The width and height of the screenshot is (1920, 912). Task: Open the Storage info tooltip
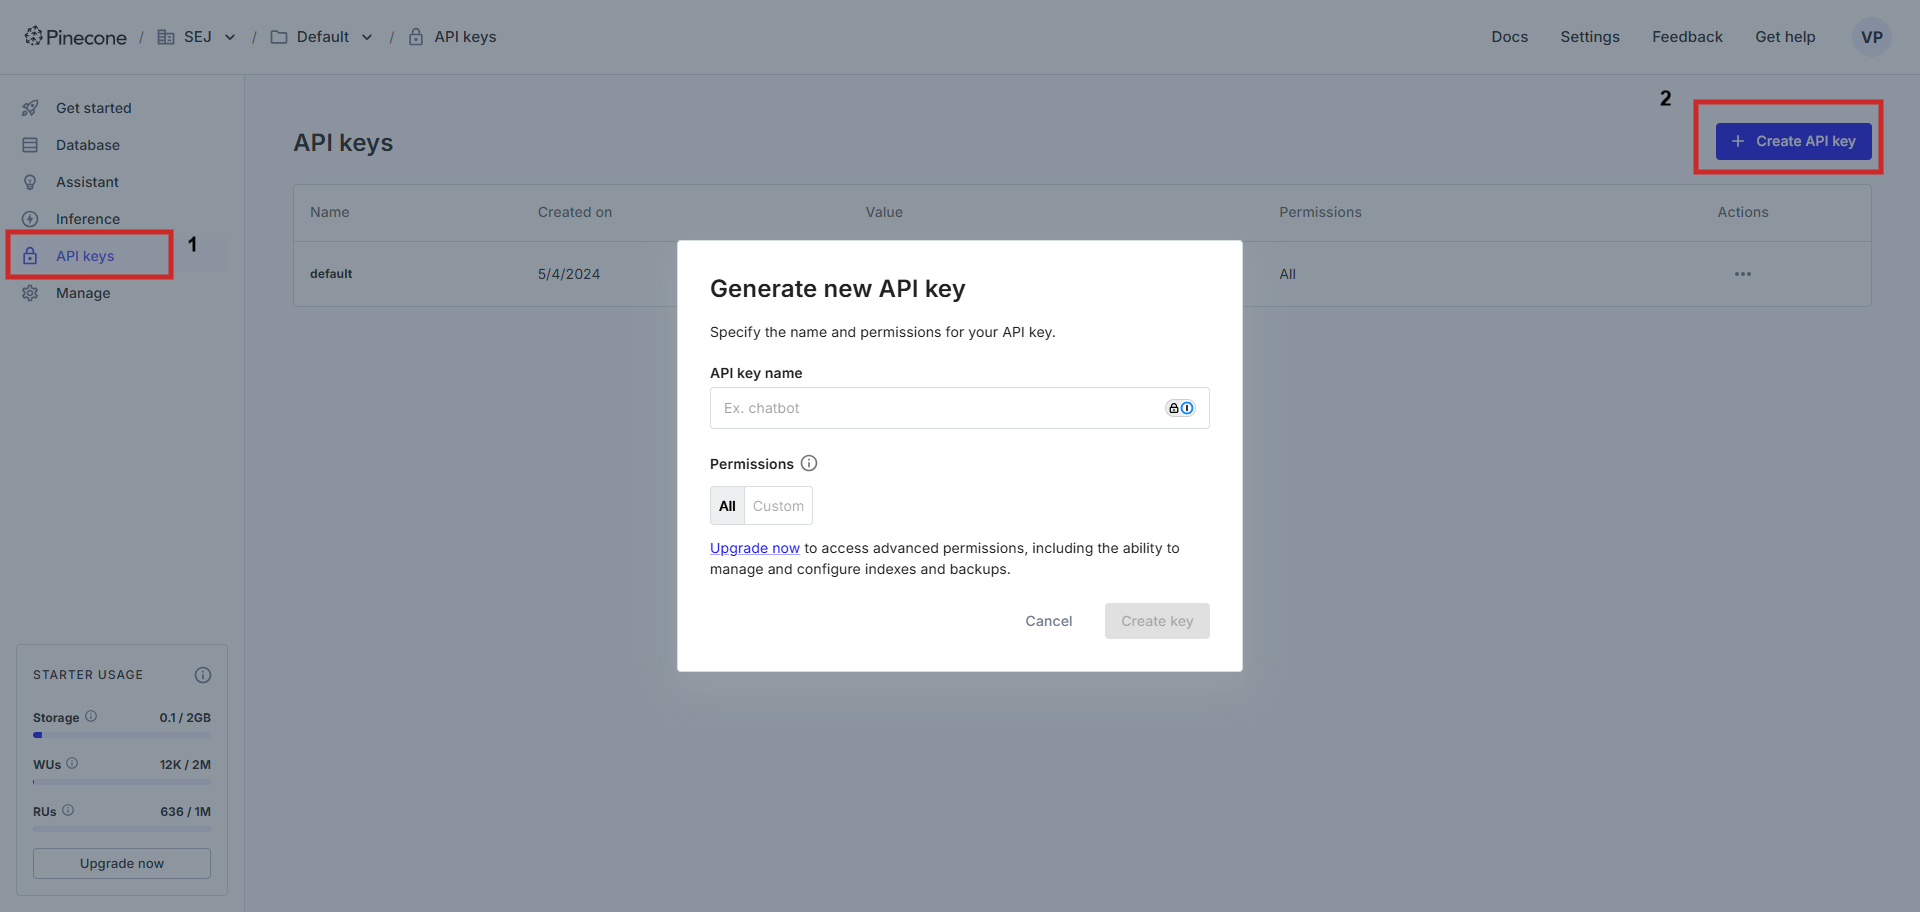(x=89, y=716)
